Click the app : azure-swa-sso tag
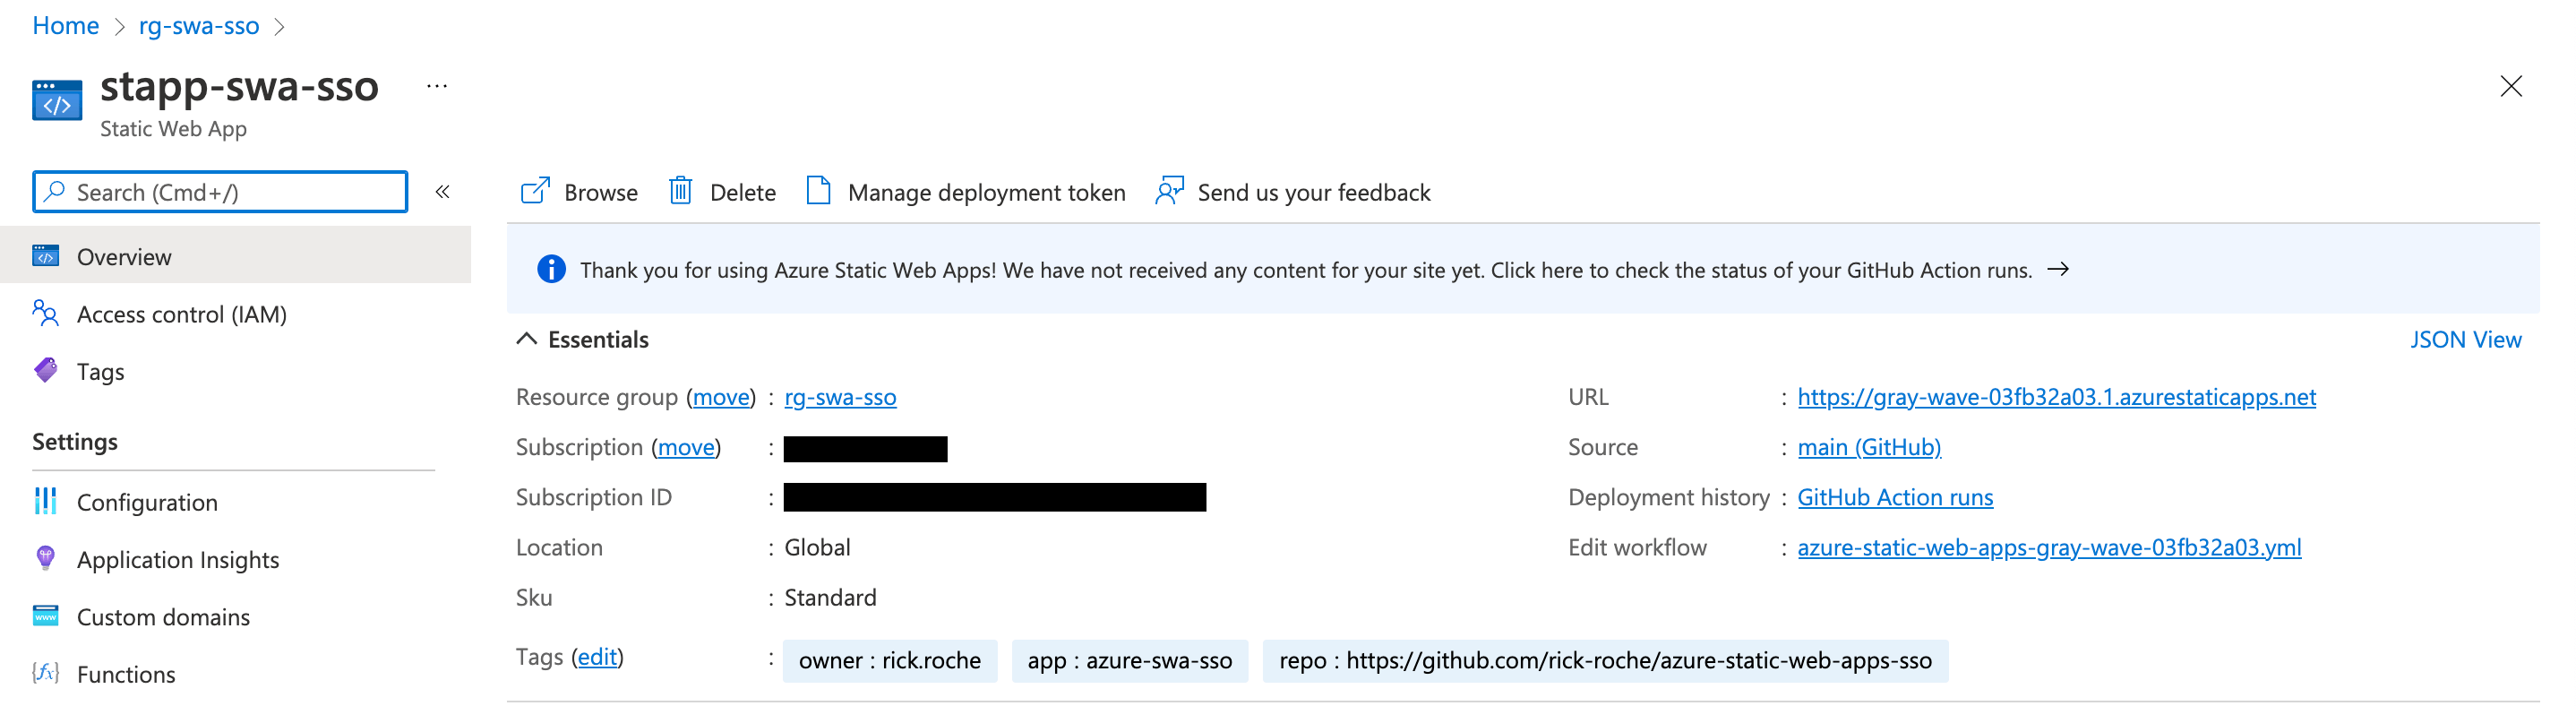The image size is (2576, 706). 1130,660
